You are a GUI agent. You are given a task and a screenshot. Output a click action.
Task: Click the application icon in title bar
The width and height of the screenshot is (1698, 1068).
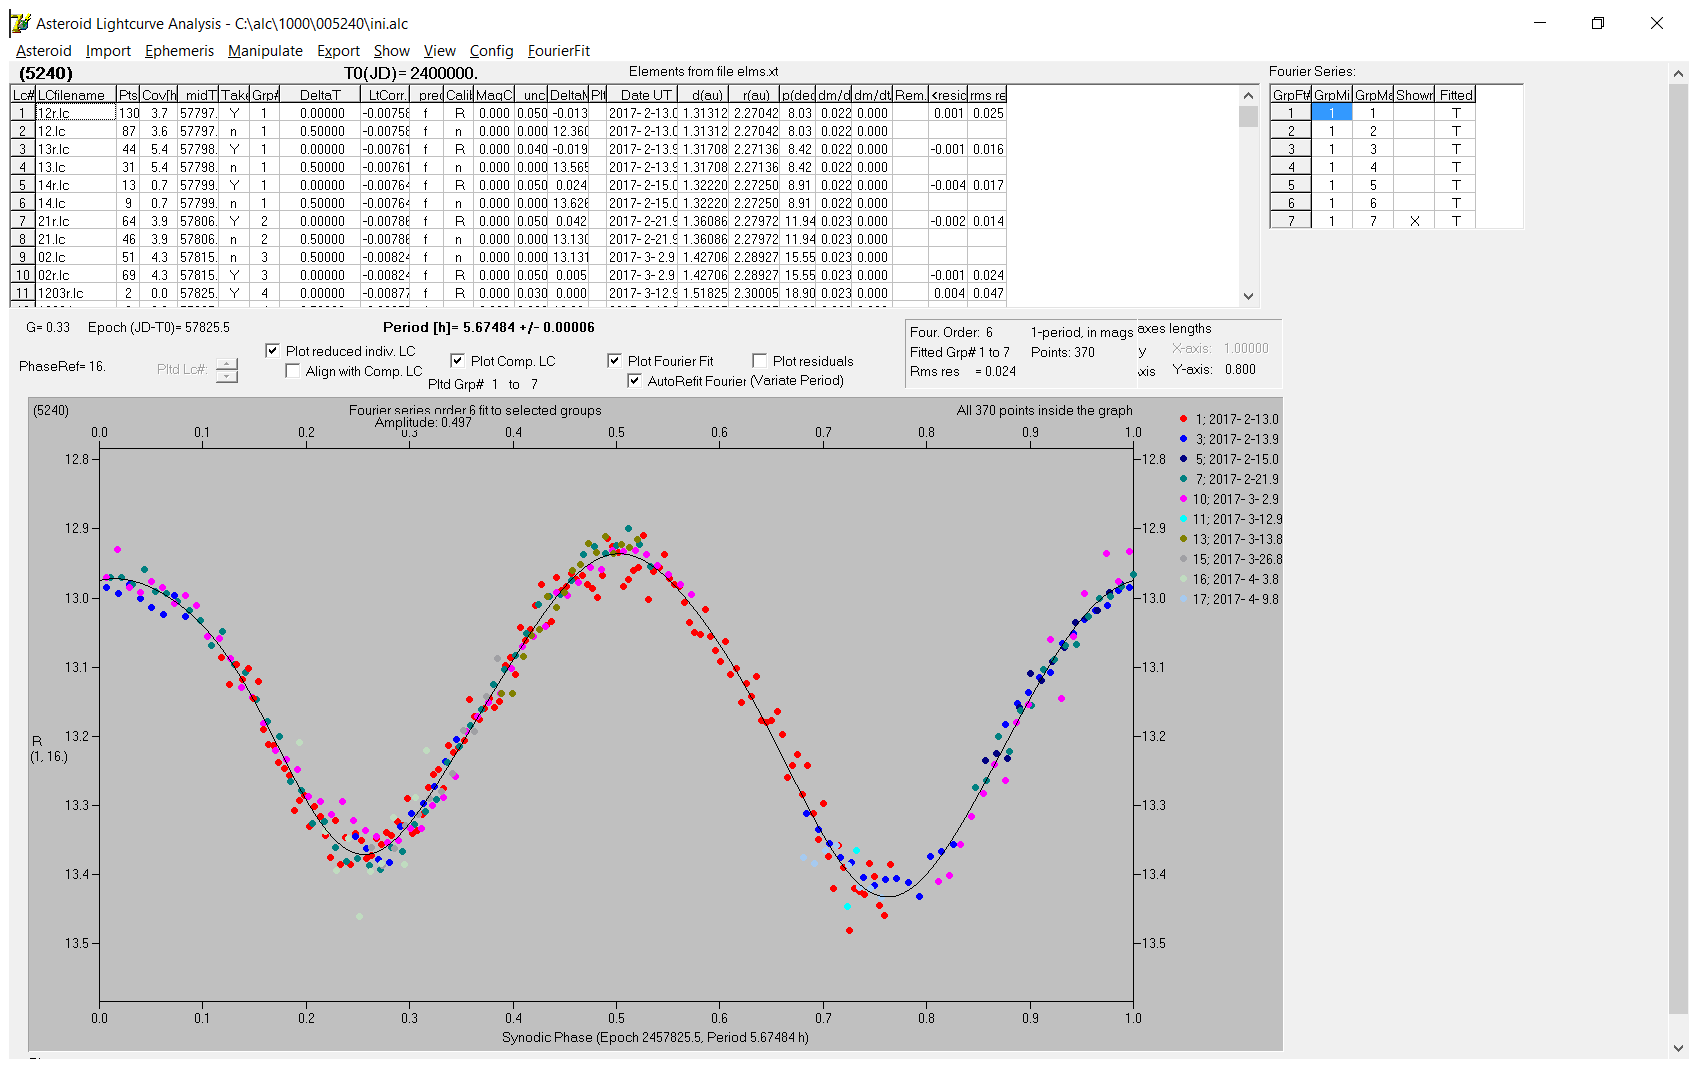tap(20, 23)
